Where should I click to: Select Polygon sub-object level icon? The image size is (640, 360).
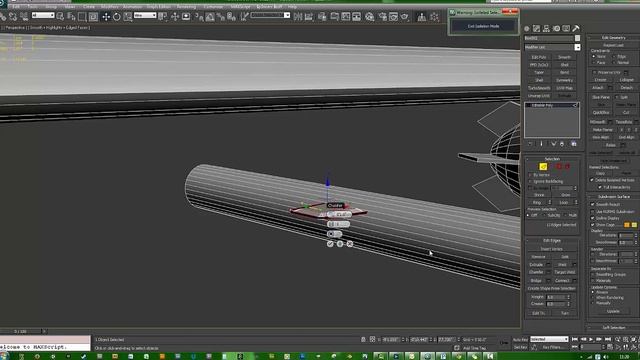pyautogui.click(x=559, y=166)
